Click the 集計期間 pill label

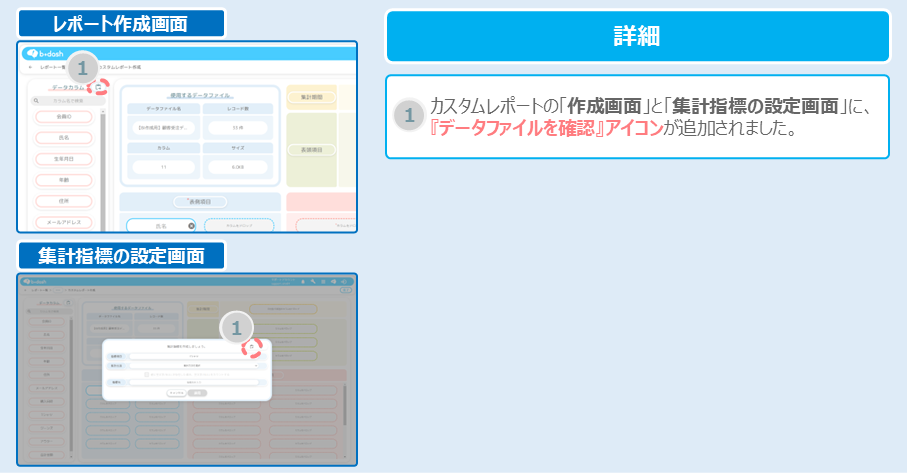(x=312, y=98)
